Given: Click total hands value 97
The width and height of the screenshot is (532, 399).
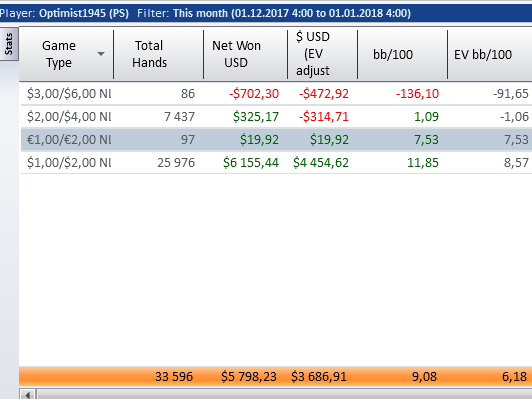Looking at the screenshot, I should pos(188,140).
